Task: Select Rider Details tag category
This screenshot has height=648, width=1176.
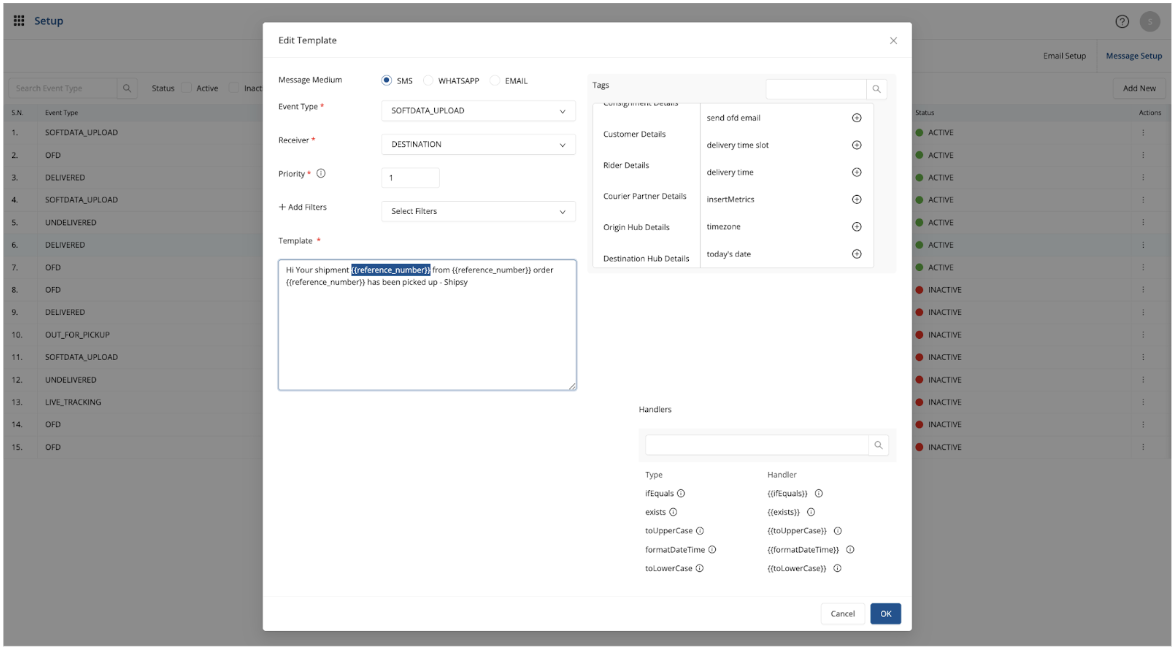Action: [626, 165]
